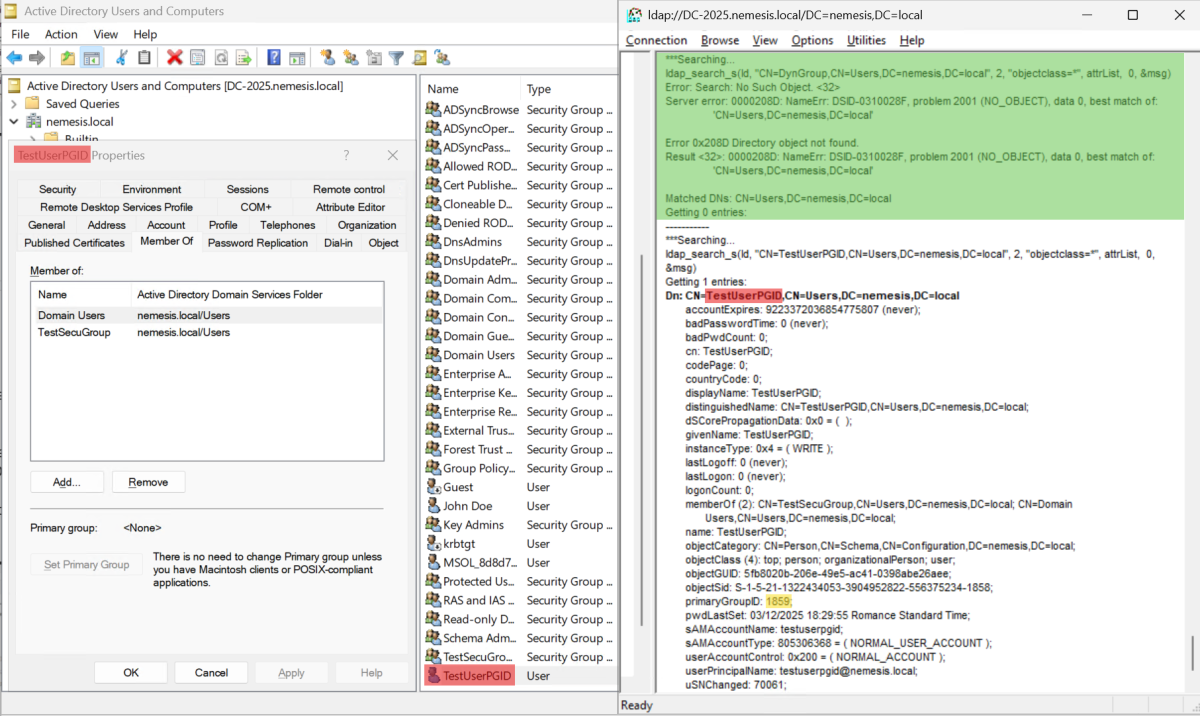Click the Back navigation arrow
The image size is (1200, 716).
point(13,57)
